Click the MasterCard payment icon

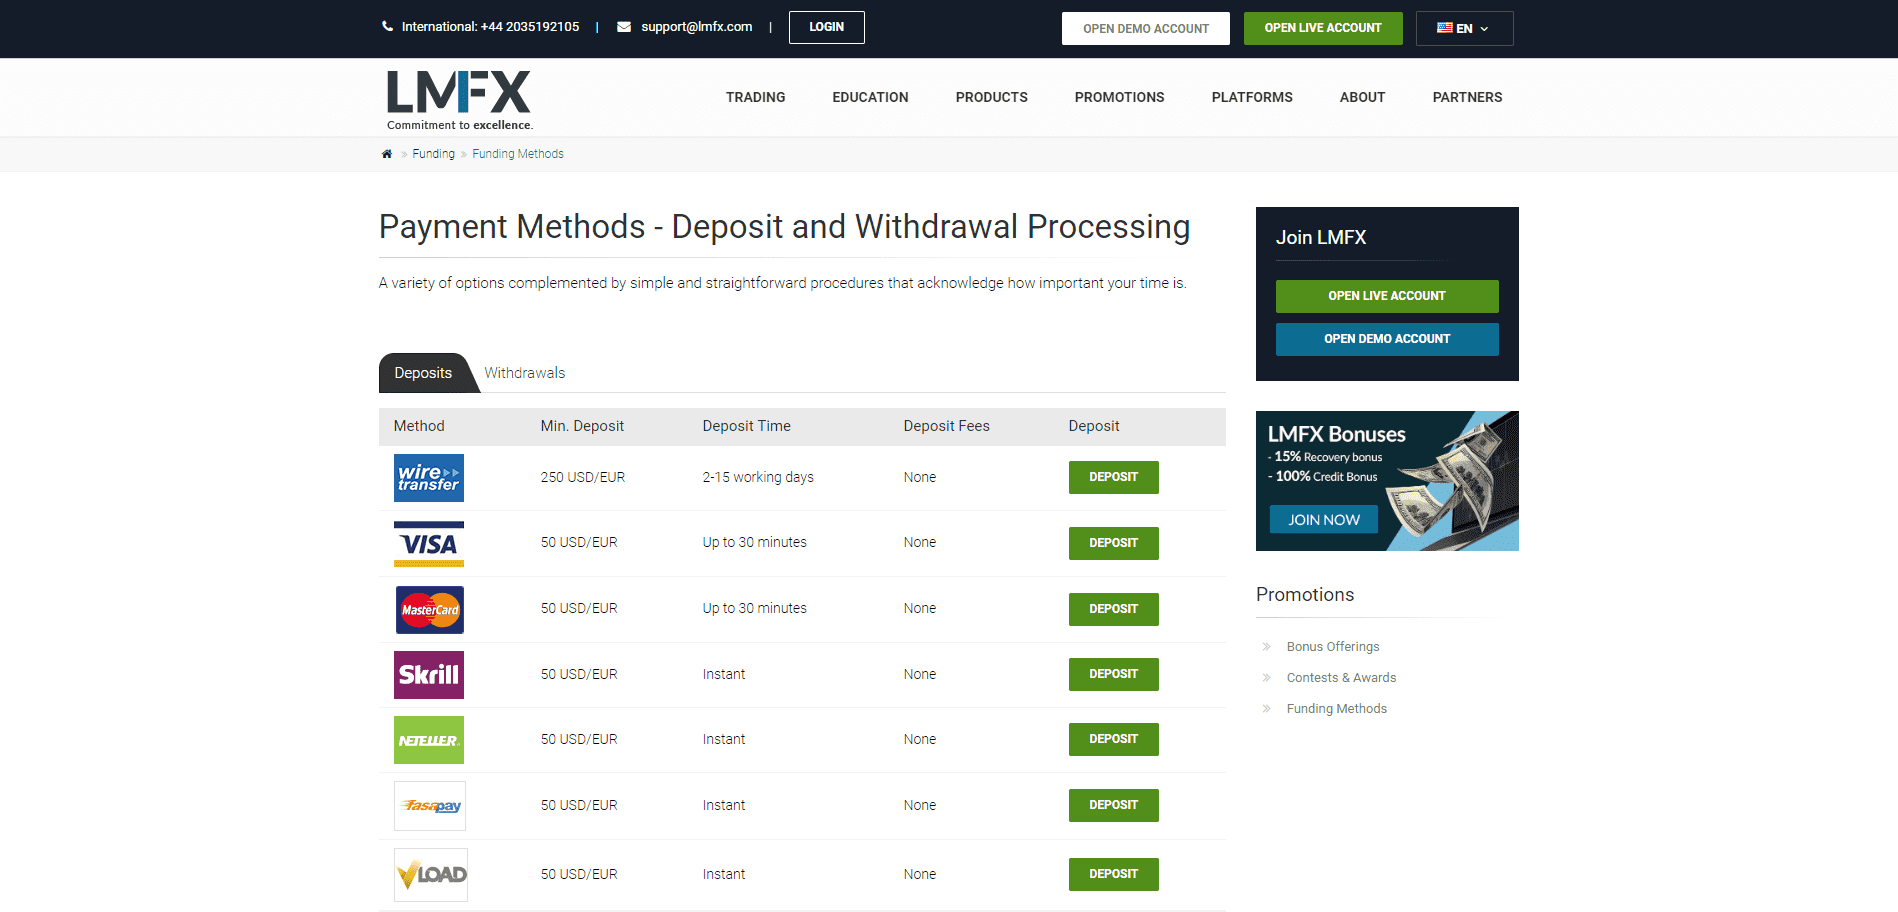(428, 609)
